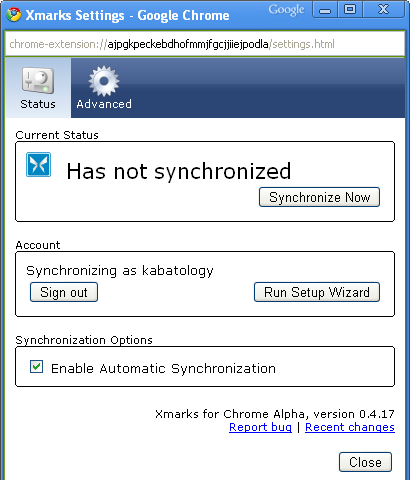Click the 'Enable Automatic Synchronization' label text
The image size is (410, 480).
163,369
